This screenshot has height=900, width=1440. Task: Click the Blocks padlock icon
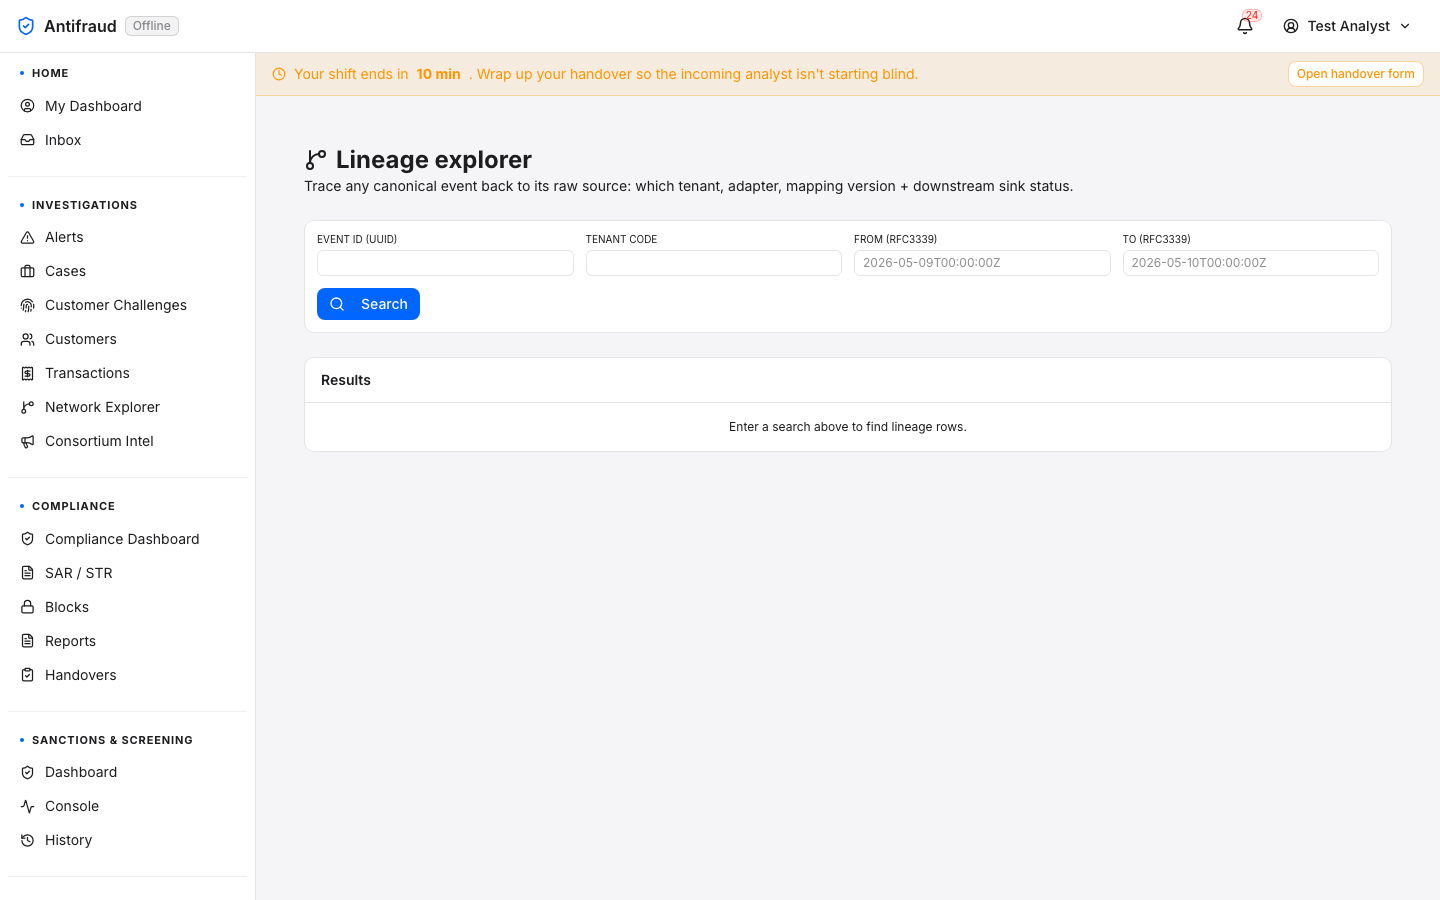(x=28, y=607)
